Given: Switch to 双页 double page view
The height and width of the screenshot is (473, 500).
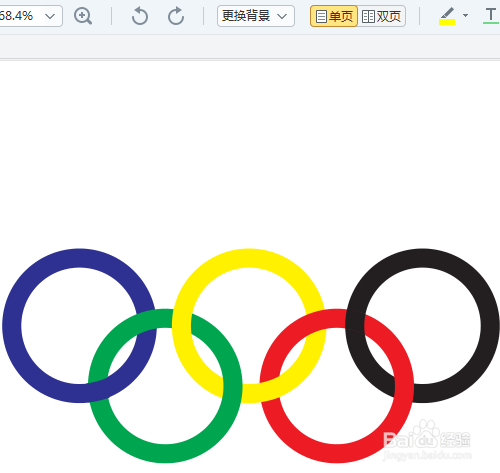Looking at the screenshot, I should pyautogui.click(x=381, y=16).
